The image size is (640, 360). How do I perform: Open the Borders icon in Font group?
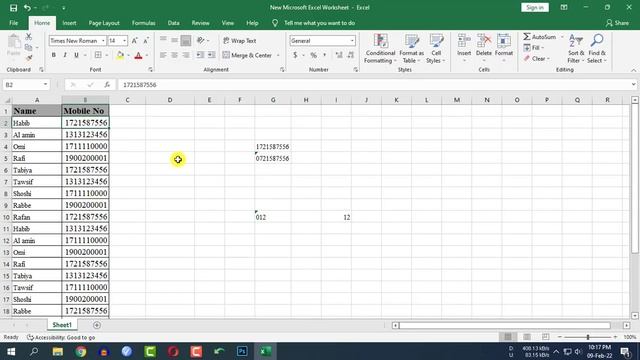[x=98, y=55]
